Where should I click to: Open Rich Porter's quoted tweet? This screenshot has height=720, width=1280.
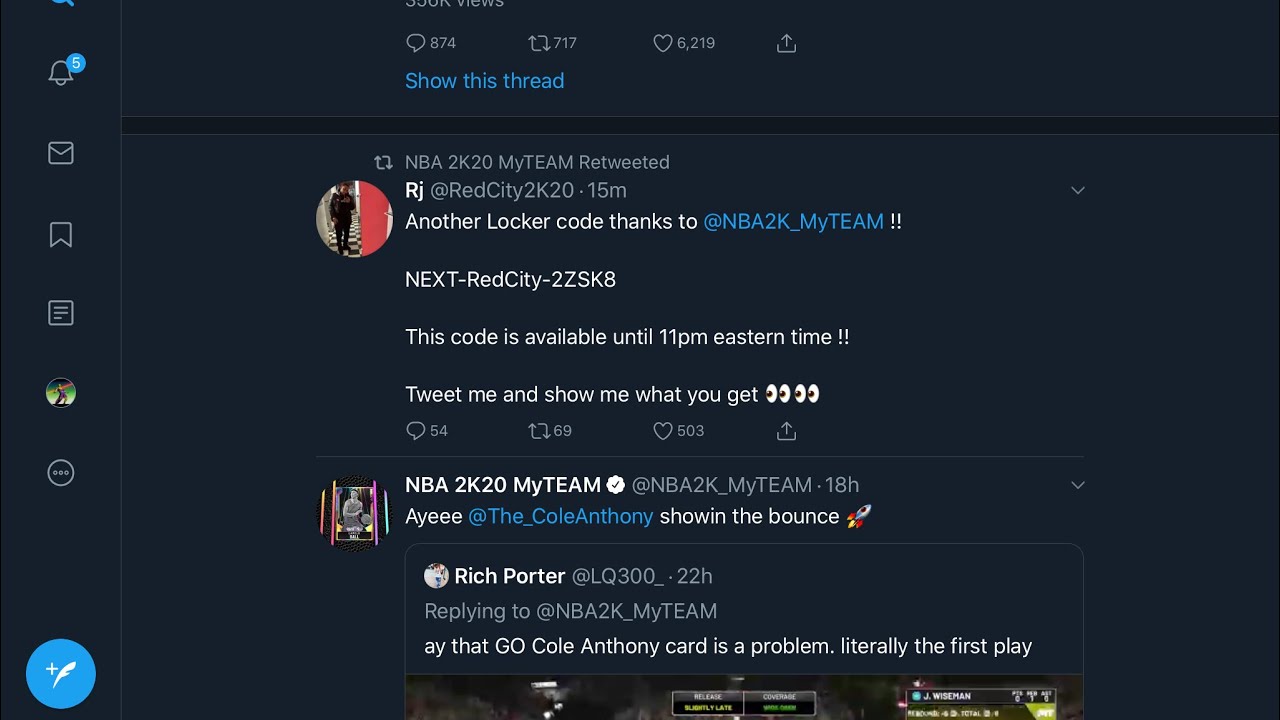tap(743, 610)
